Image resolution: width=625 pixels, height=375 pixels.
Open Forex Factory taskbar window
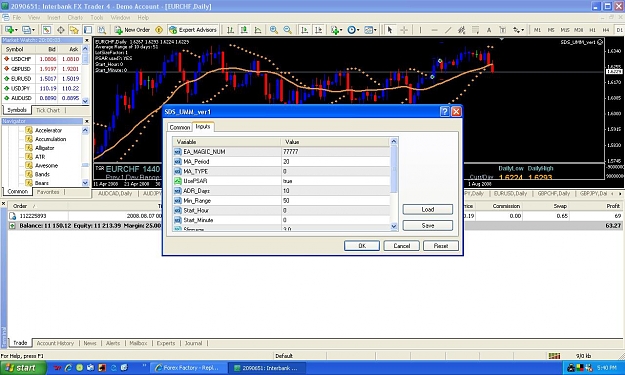coord(188,368)
